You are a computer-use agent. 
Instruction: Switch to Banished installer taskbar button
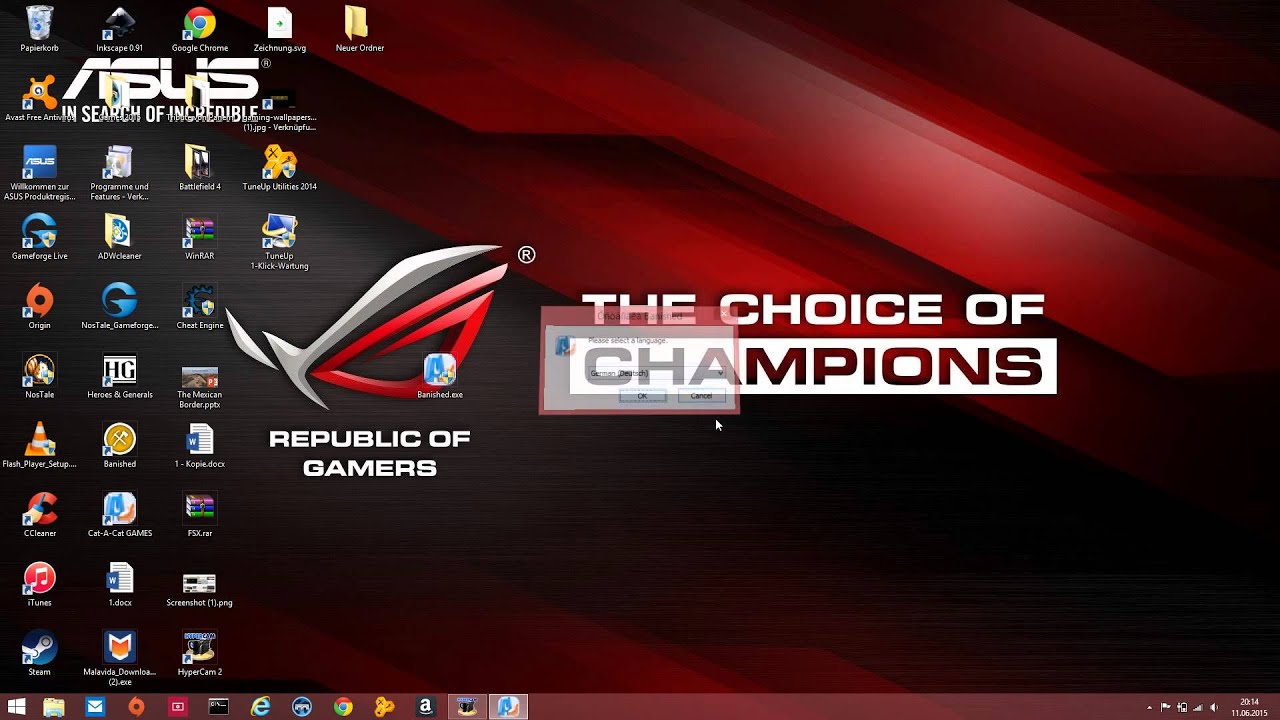click(508, 707)
